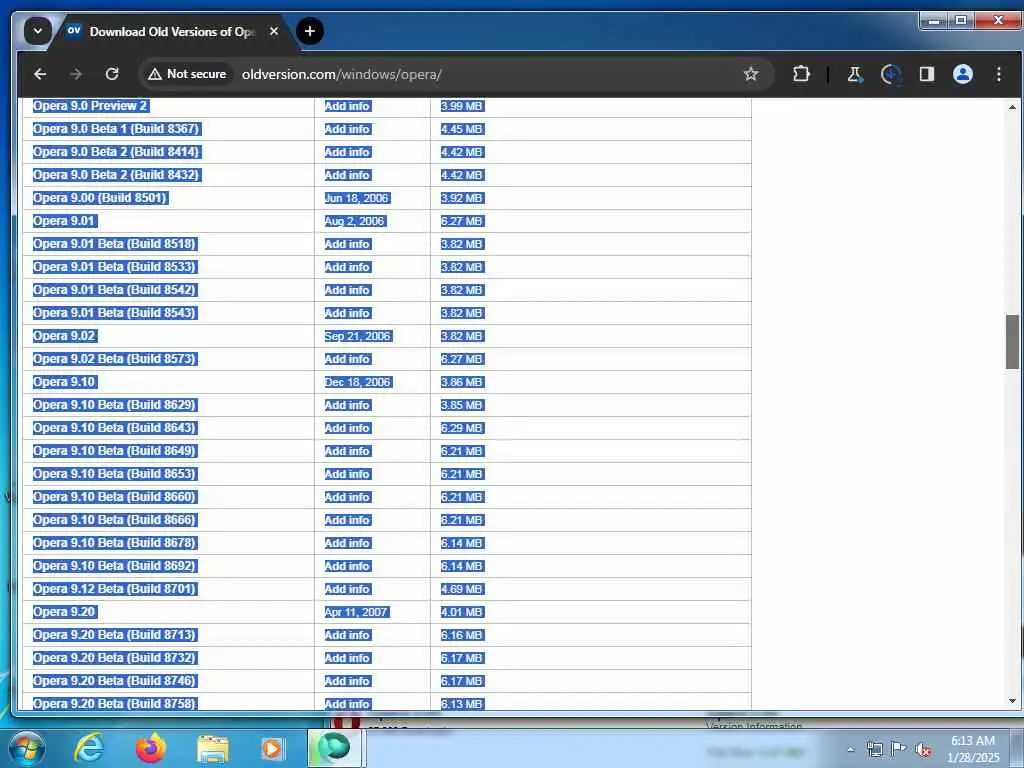
Task: Open Opera 9.20 Beta (Build 8746)
Action: click(115, 680)
